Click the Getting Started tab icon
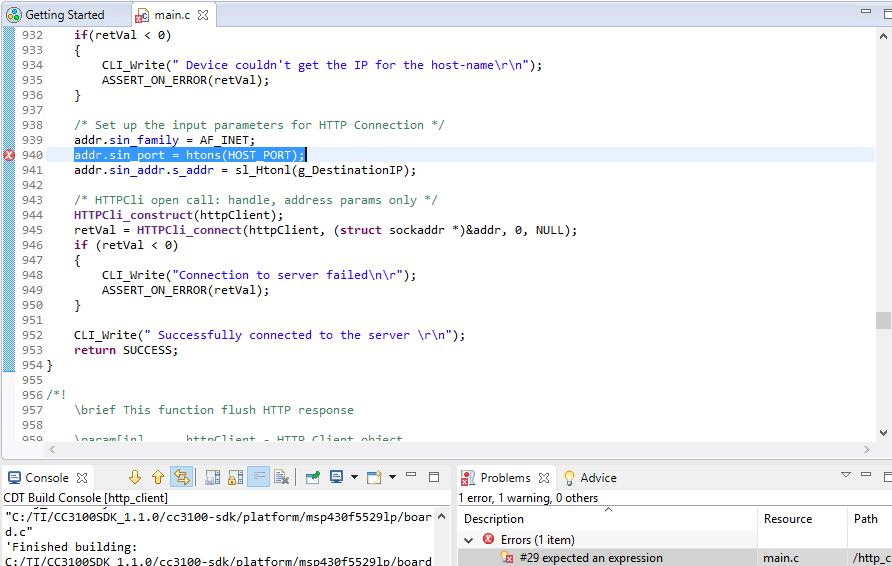892x566 pixels. pos(14,15)
